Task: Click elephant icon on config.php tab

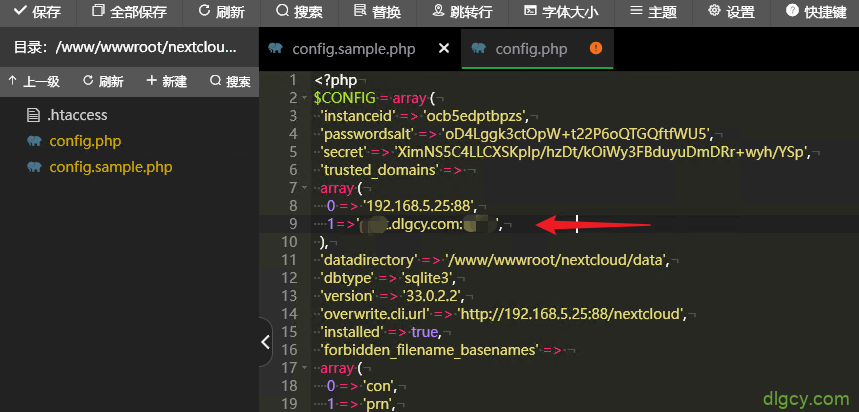Action: point(478,48)
